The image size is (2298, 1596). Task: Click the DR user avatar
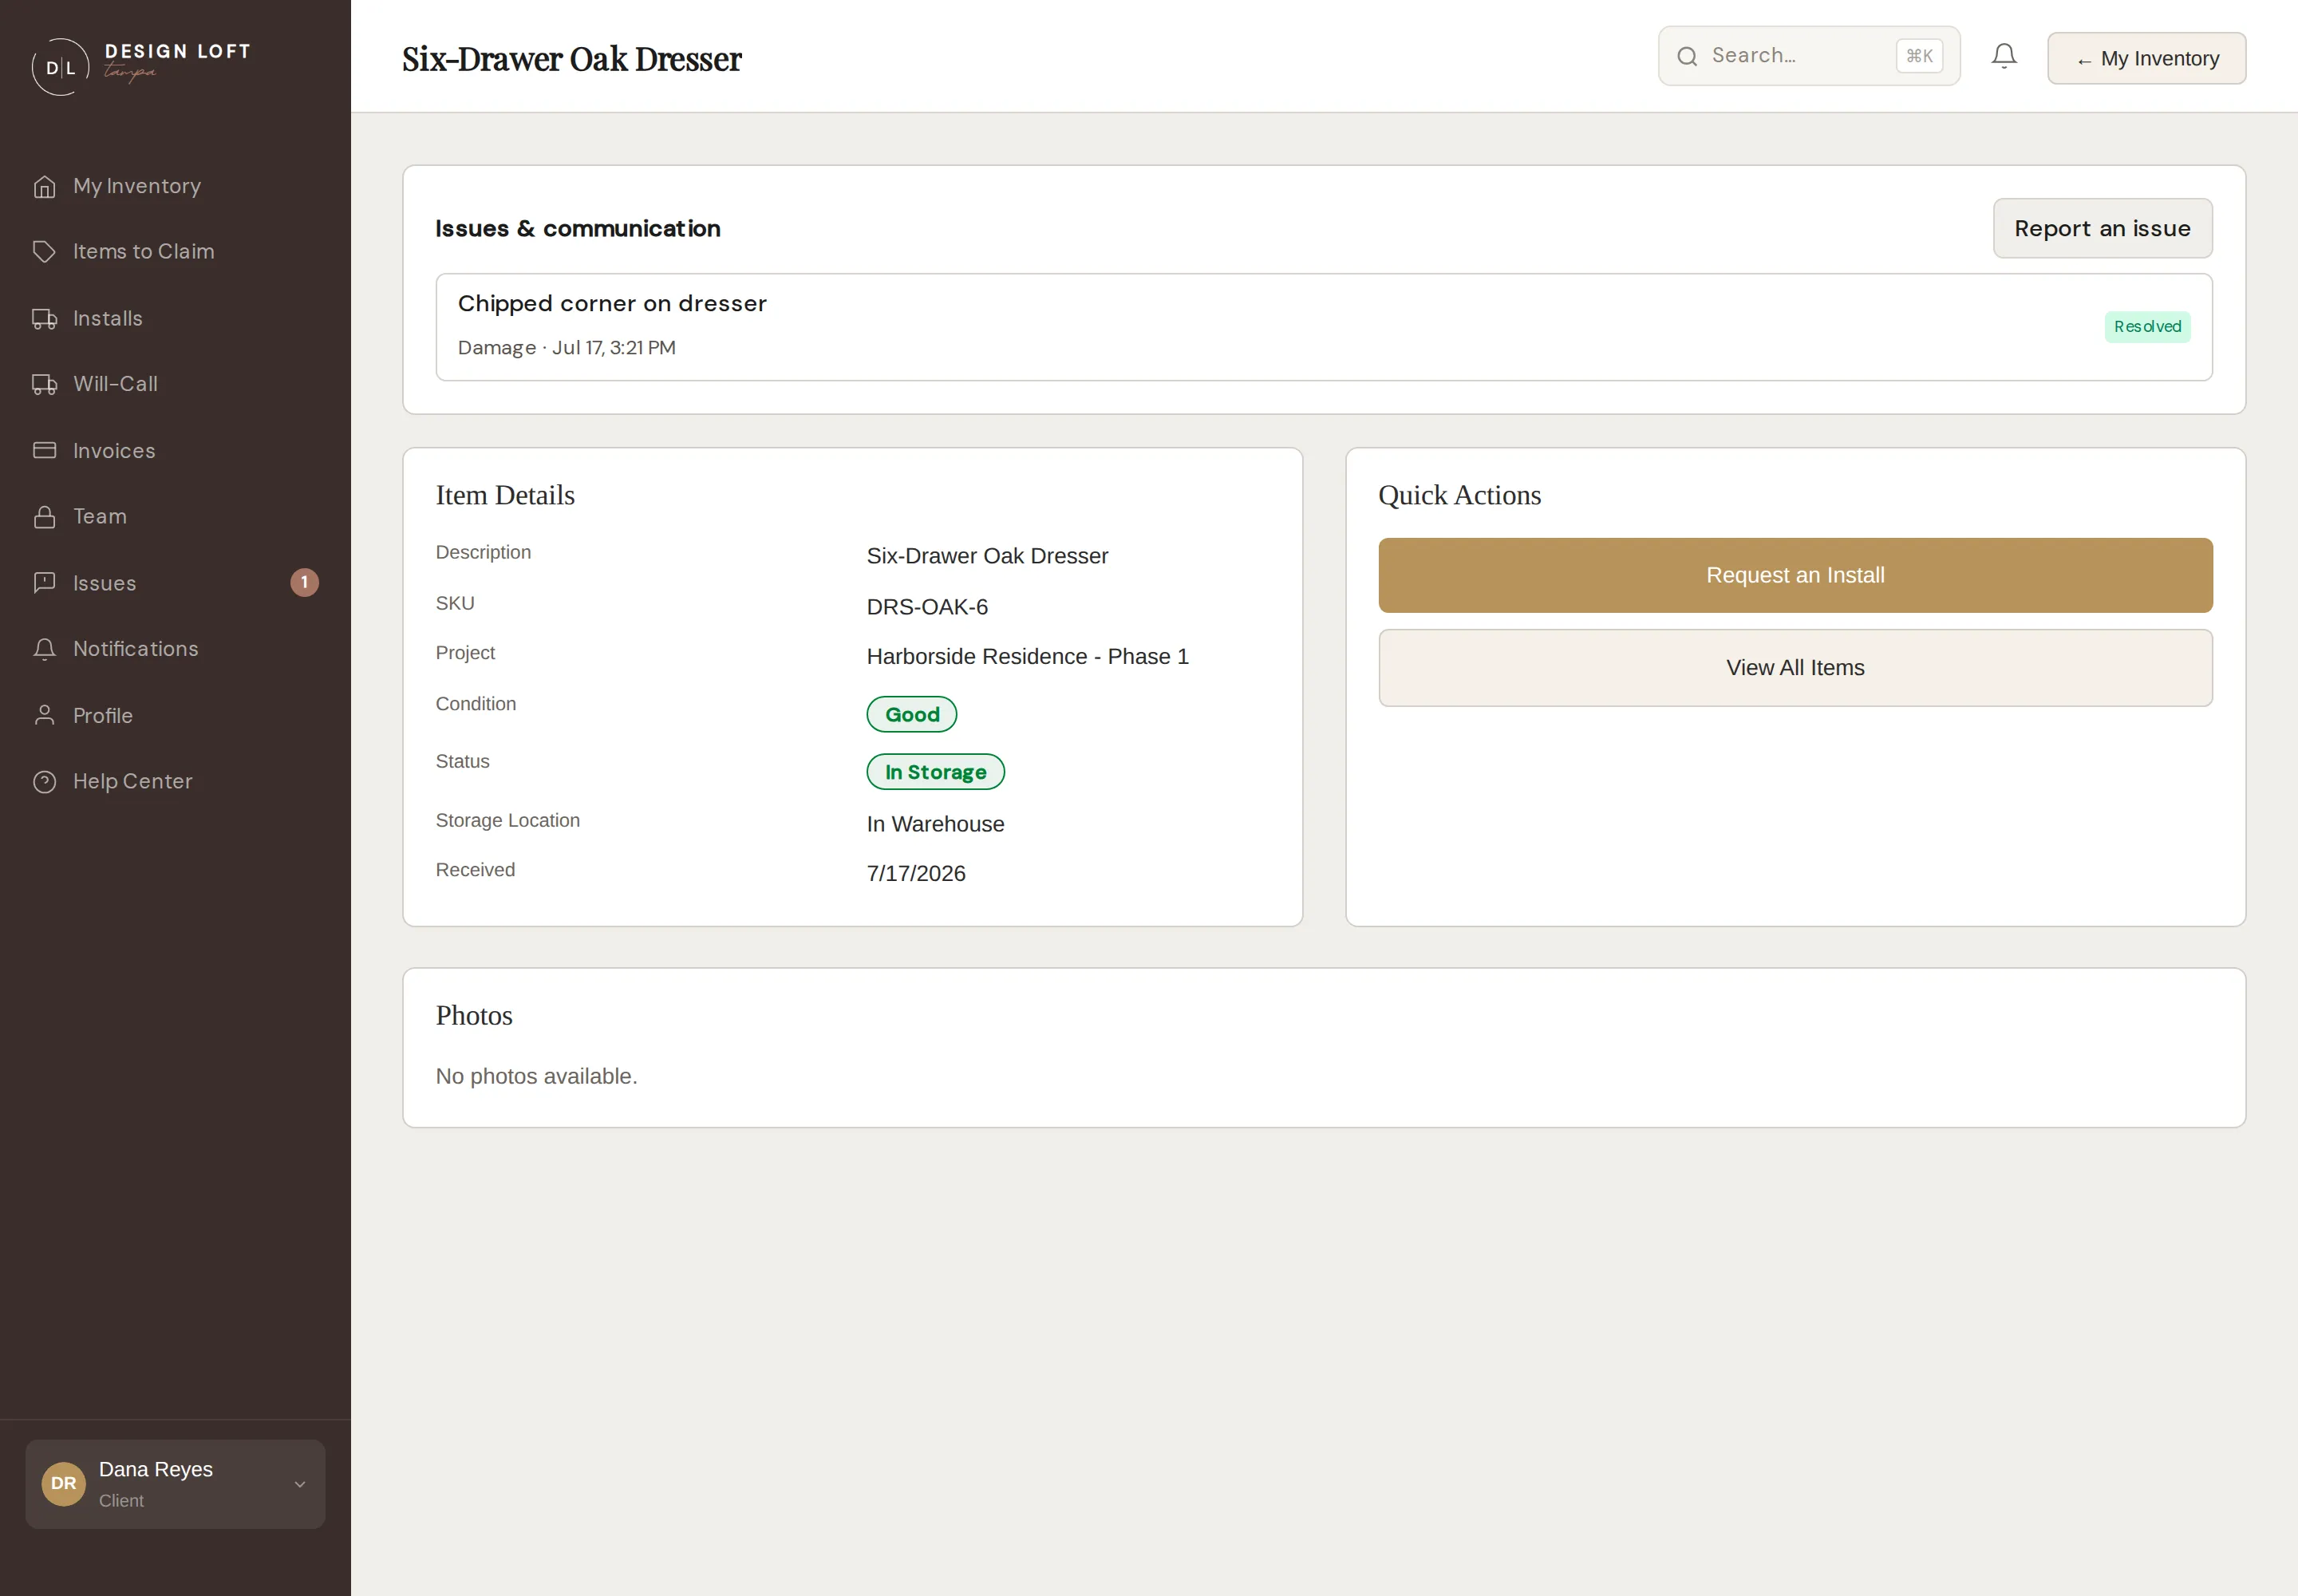63,1484
